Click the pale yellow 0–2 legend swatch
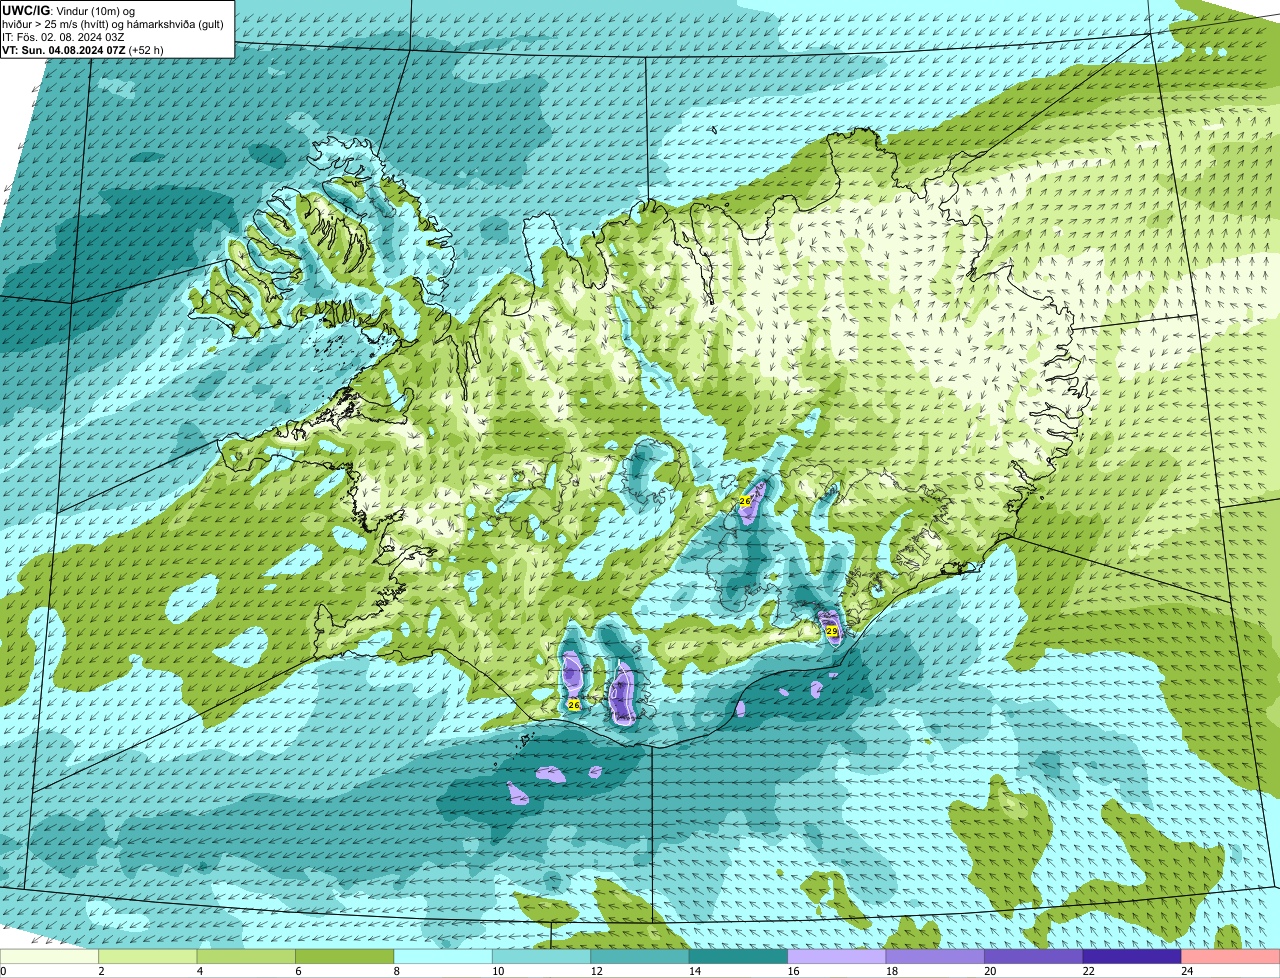The width and height of the screenshot is (1280, 978). (50, 957)
